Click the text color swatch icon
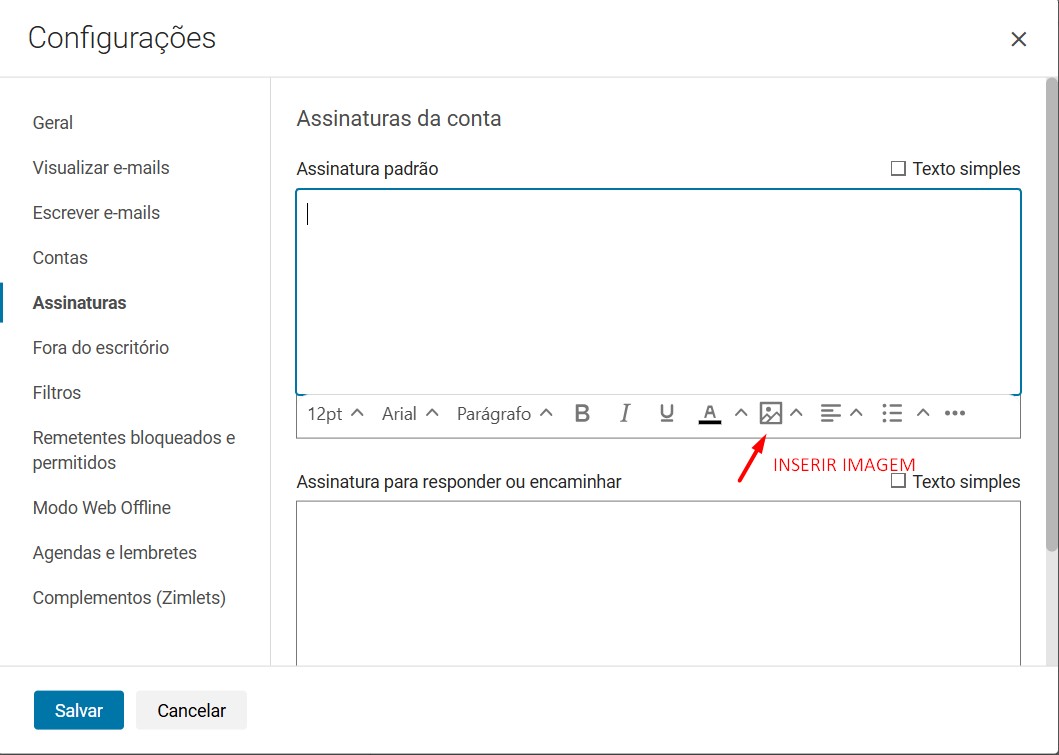 point(709,413)
